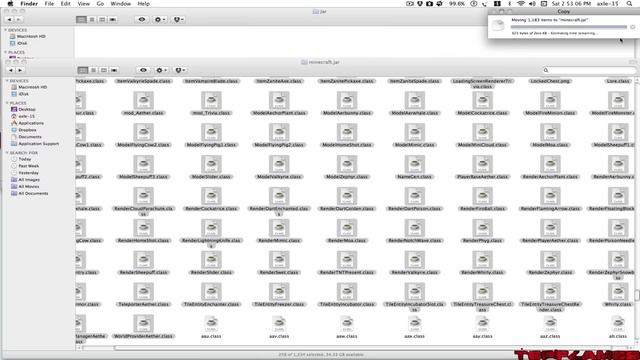Open Dropbox menu in minecraft.jar toolbar
This screenshot has width=640, height=360.
coord(180,70)
